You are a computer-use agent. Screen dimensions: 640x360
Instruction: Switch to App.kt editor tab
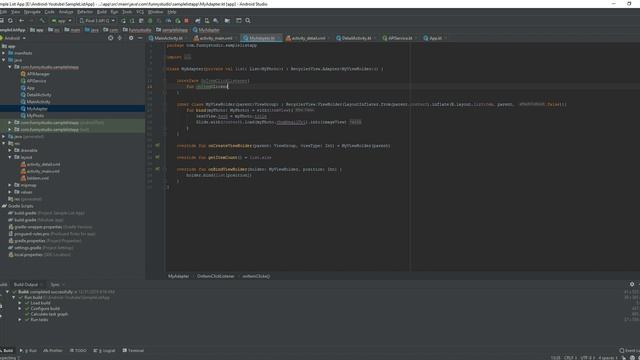pyautogui.click(x=435, y=38)
